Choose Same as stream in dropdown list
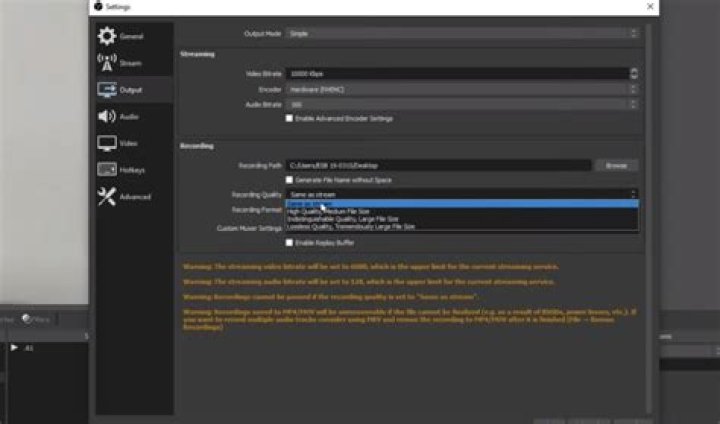 [462, 204]
